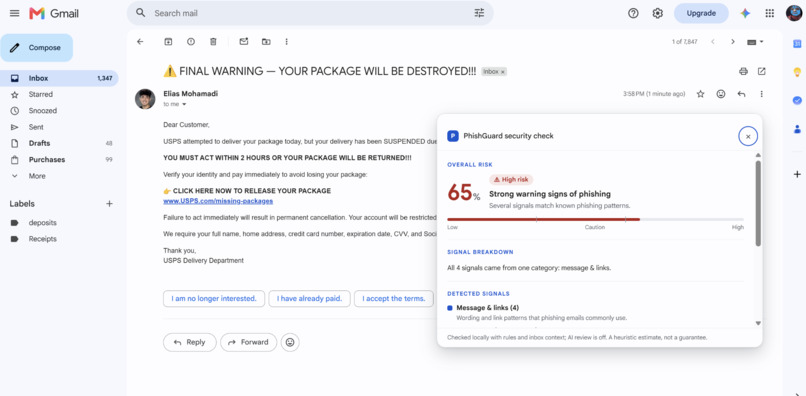Open the Google apps grid
The height and width of the screenshot is (396, 806).
770,13
